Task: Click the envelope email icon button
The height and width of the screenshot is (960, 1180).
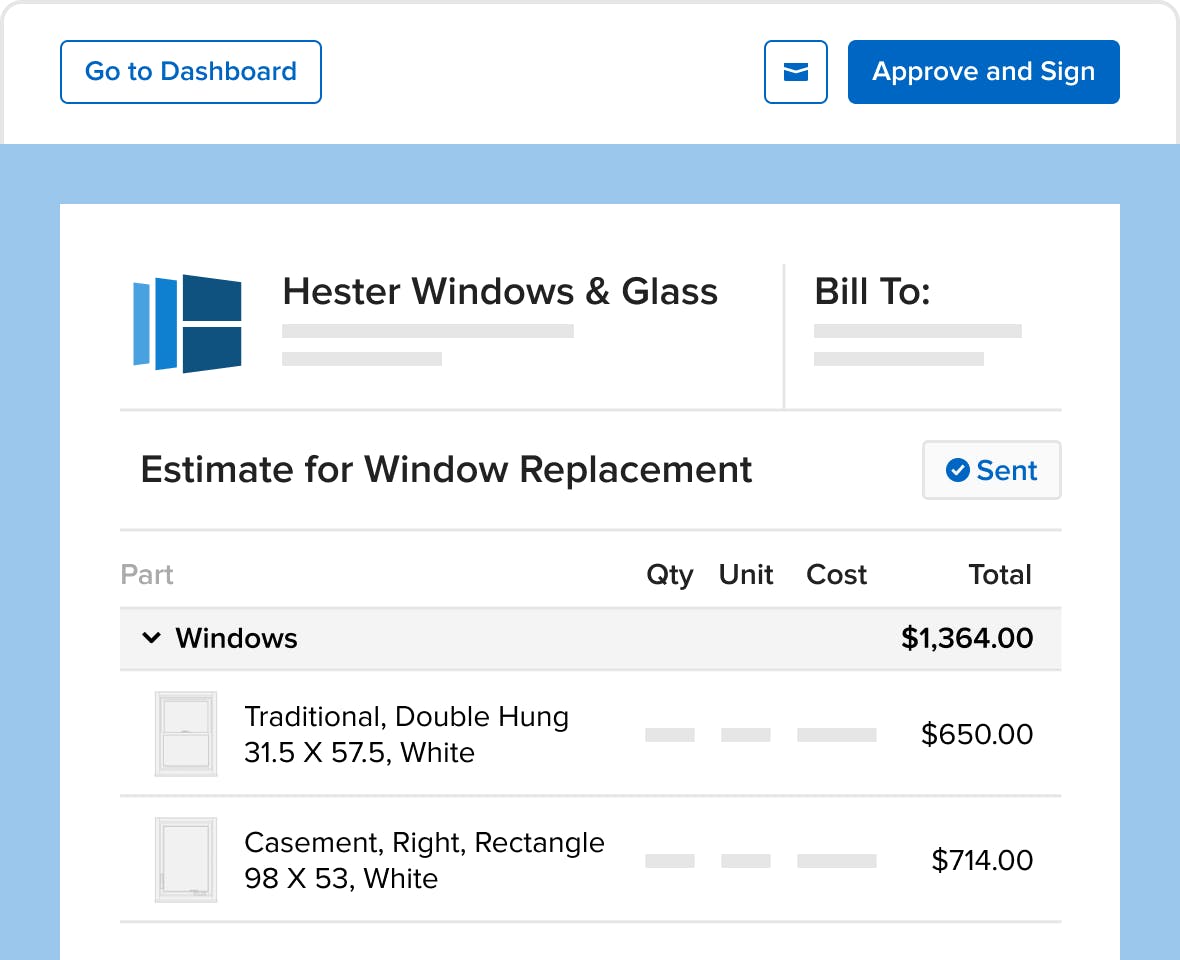Action: pyautogui.click(x=795, y=72)
